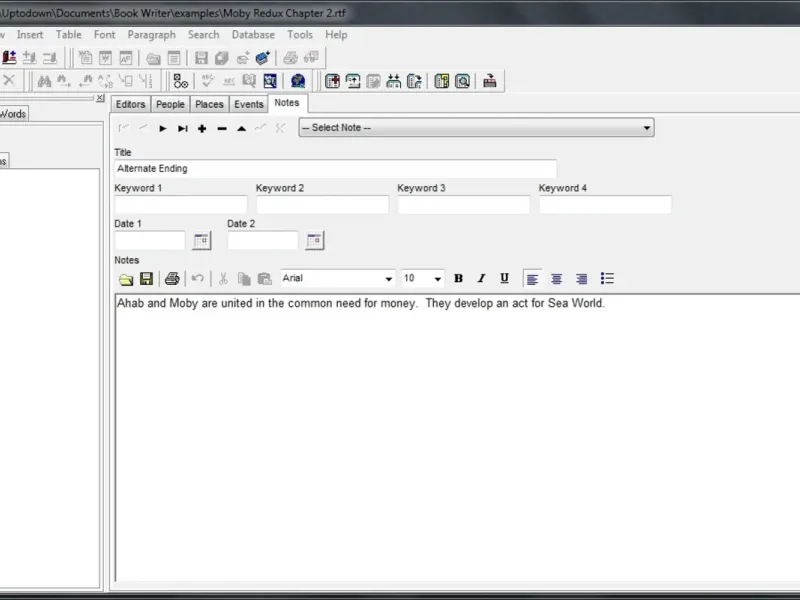Image resolution: width=800 pixels, height=600 pixels.
Task: Open the Help menu
Action: 336,35
